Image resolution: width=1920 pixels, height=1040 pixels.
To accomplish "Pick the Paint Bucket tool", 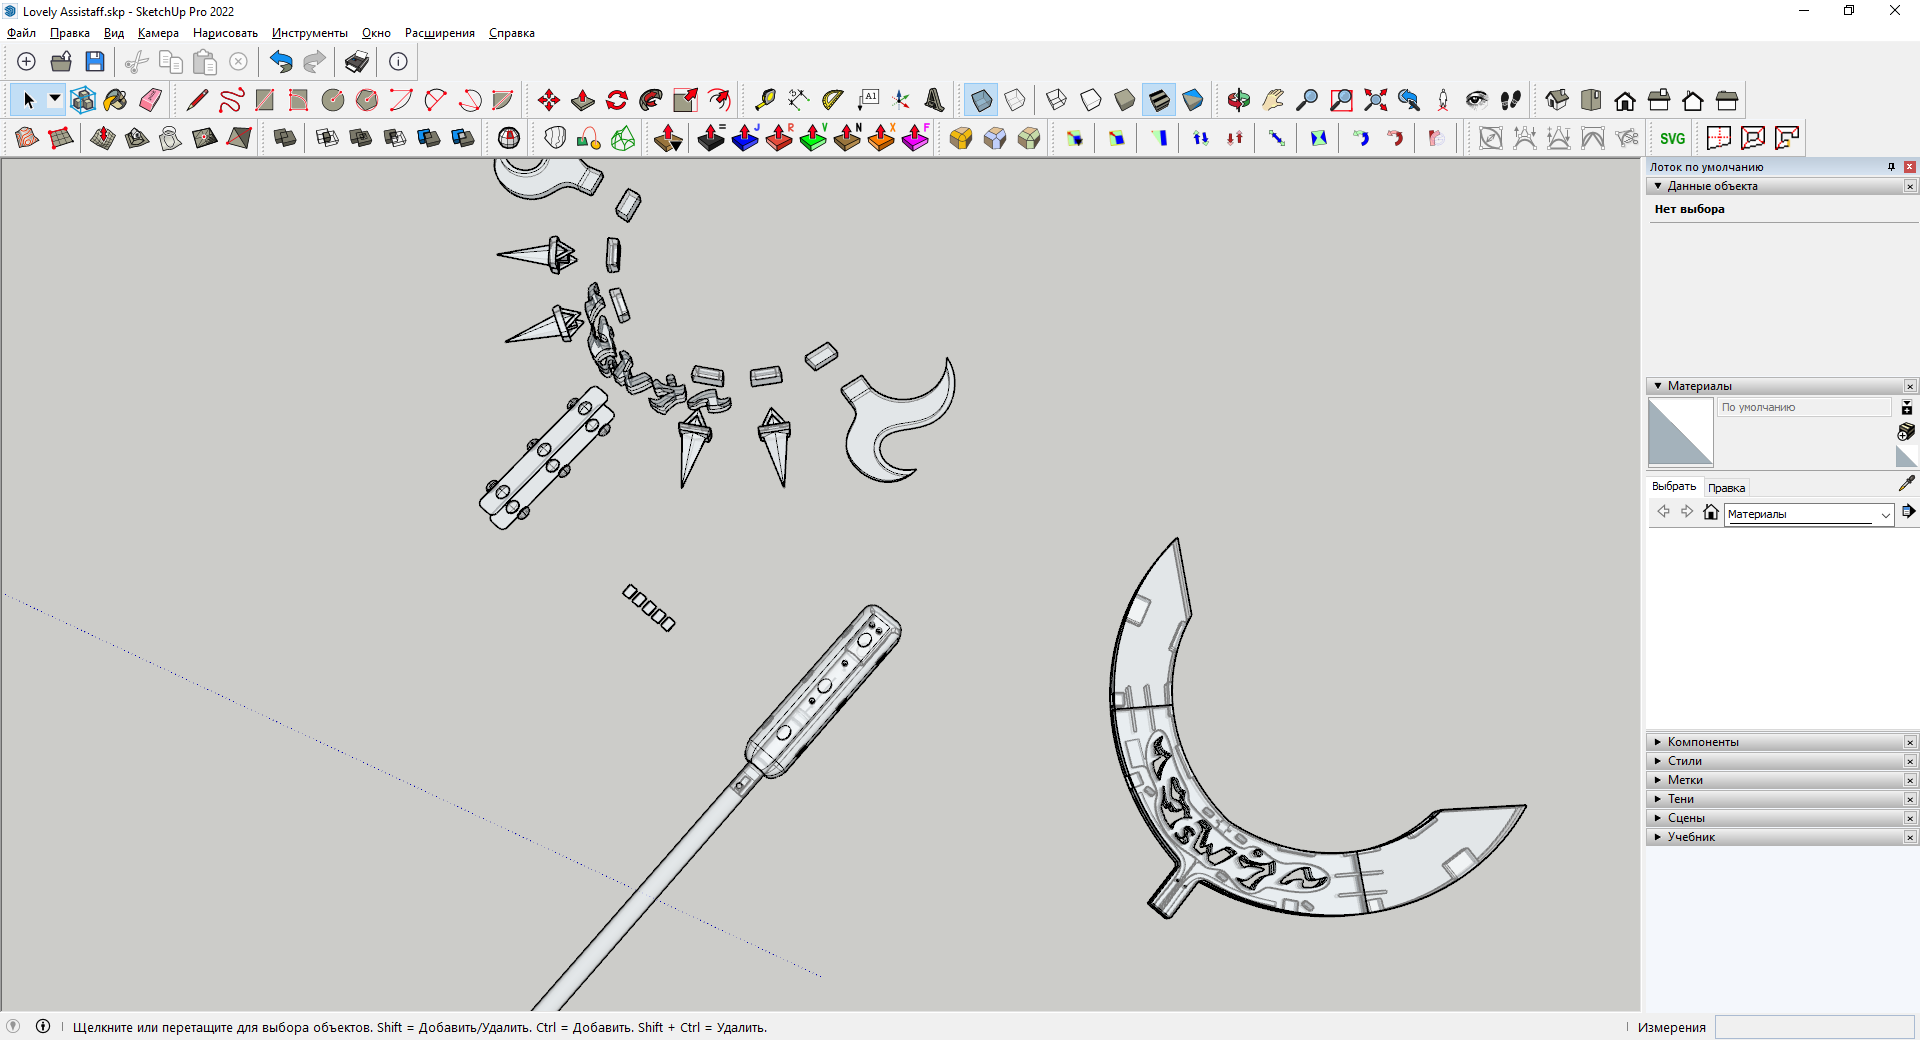I will click(x=116, y=100).
